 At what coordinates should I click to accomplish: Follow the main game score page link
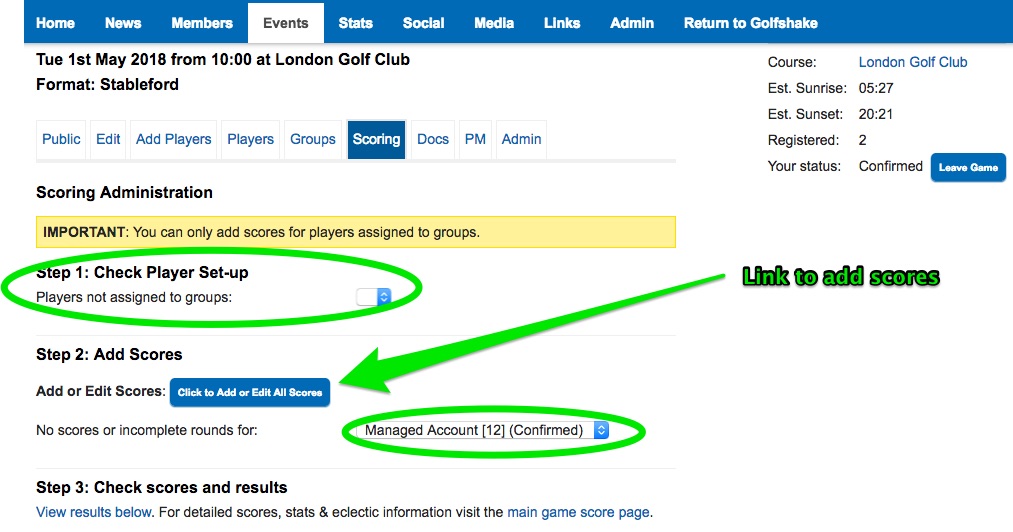pyautogui.click(x=578, y=512)
